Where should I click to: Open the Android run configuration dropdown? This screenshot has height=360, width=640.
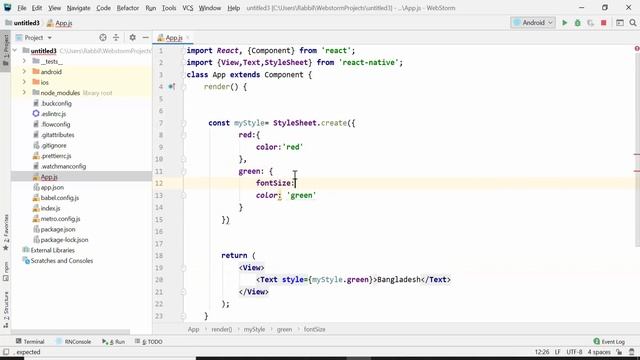pyautogui.click(x=533, y=23)
